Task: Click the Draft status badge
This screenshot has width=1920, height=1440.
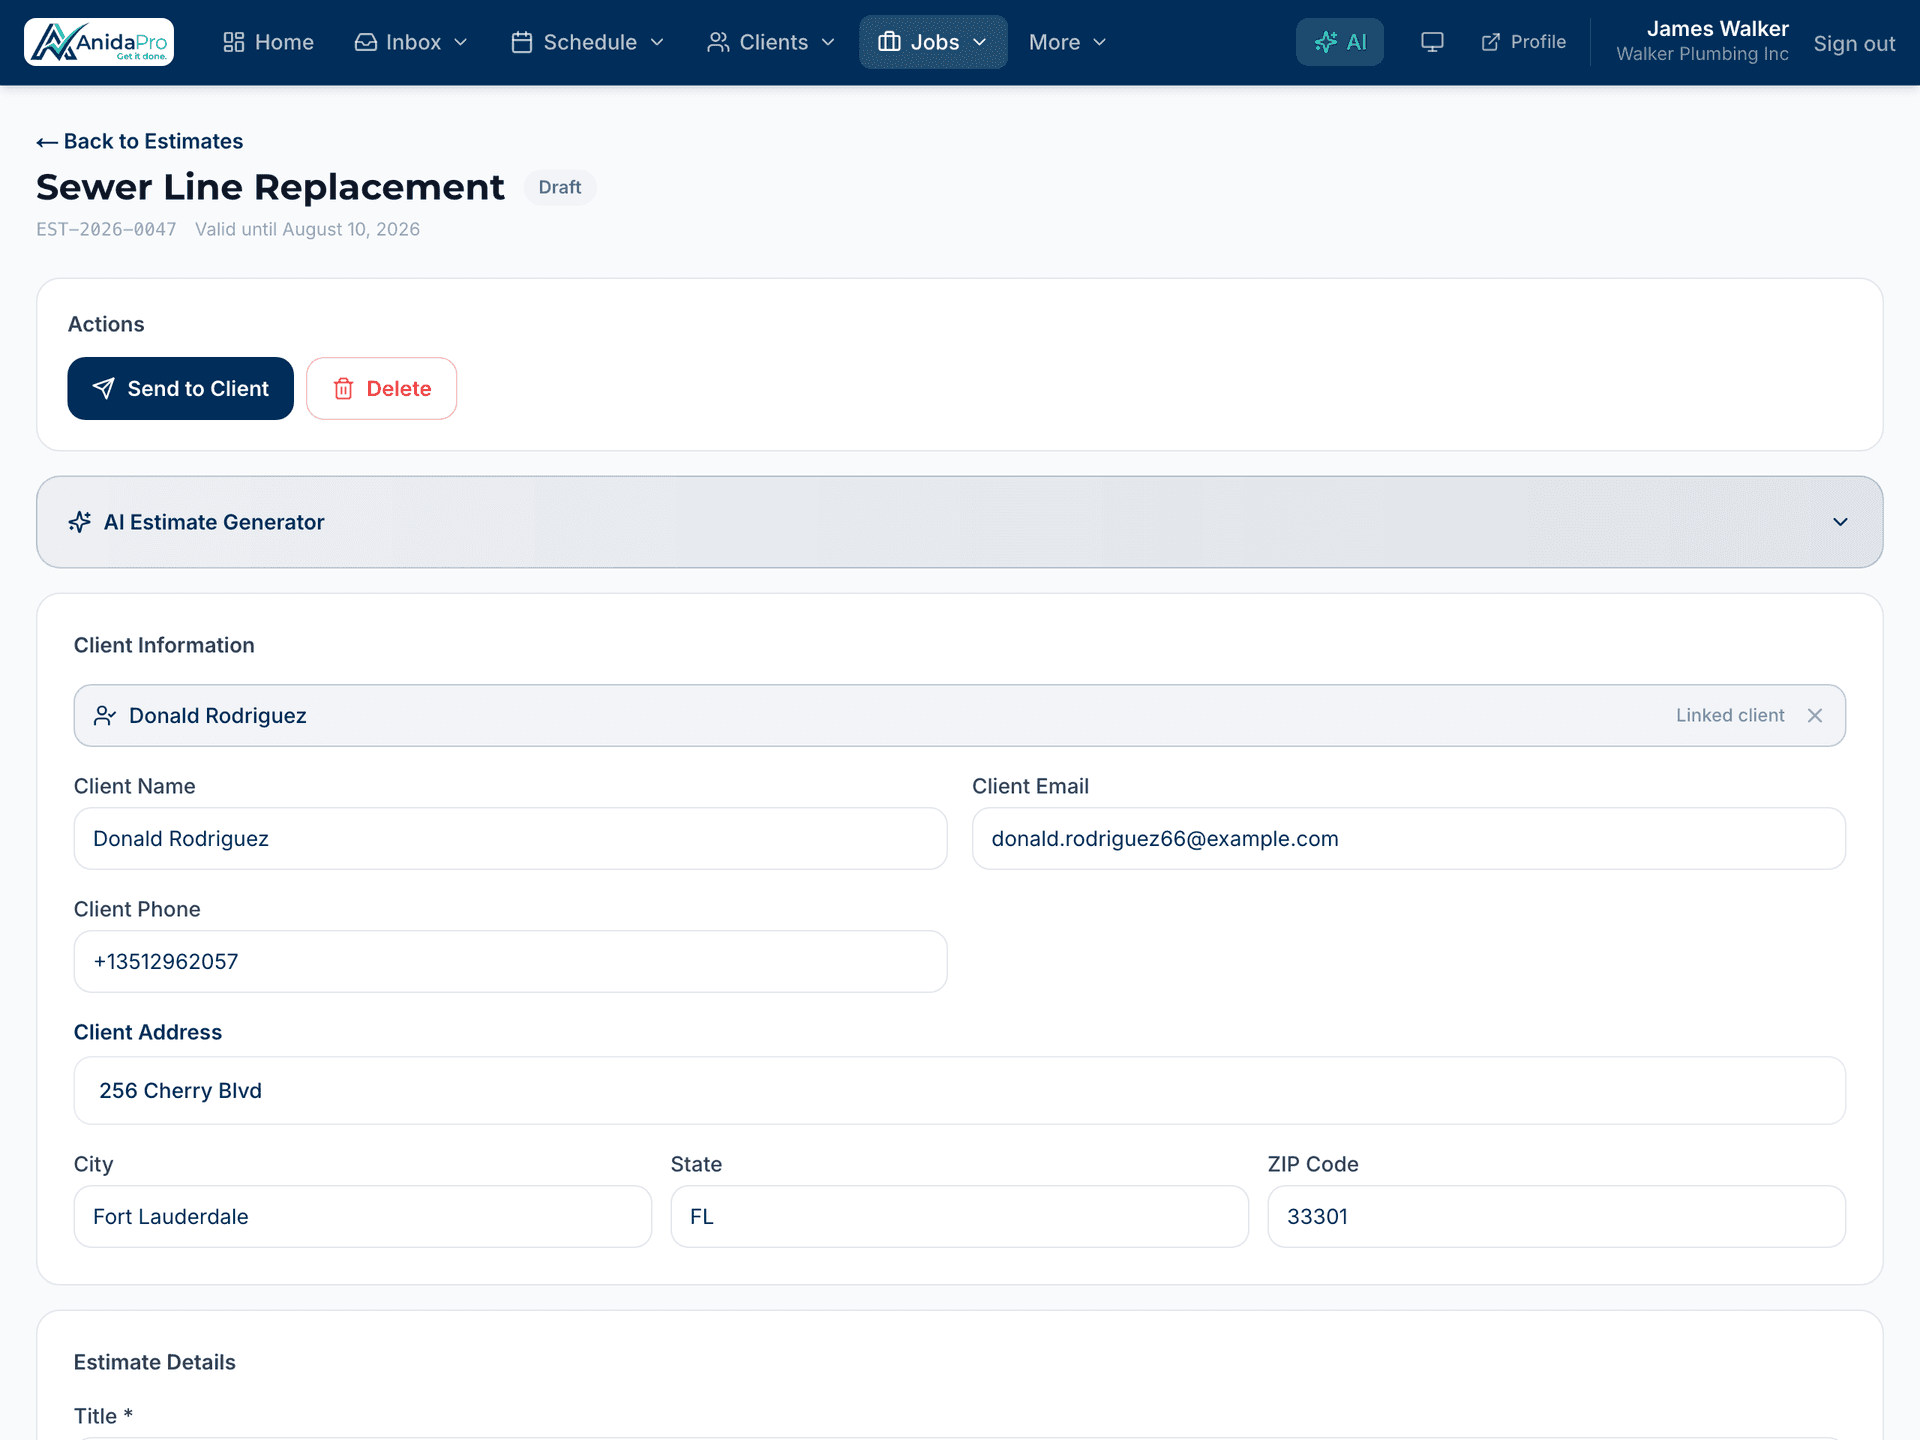Action: click(560, 187)
